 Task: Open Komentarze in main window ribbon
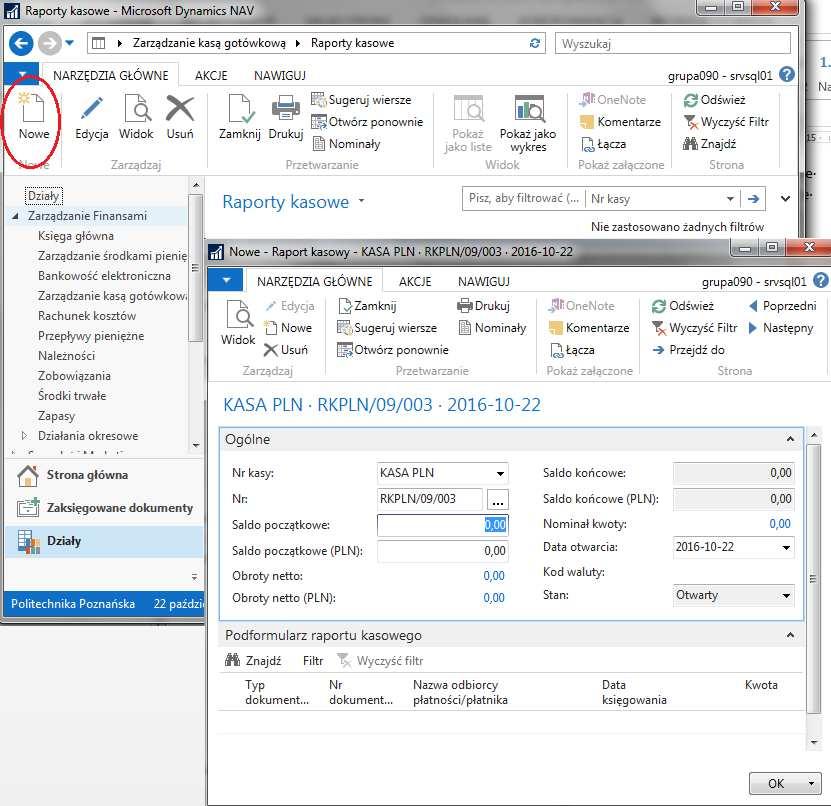pos(620,122)
